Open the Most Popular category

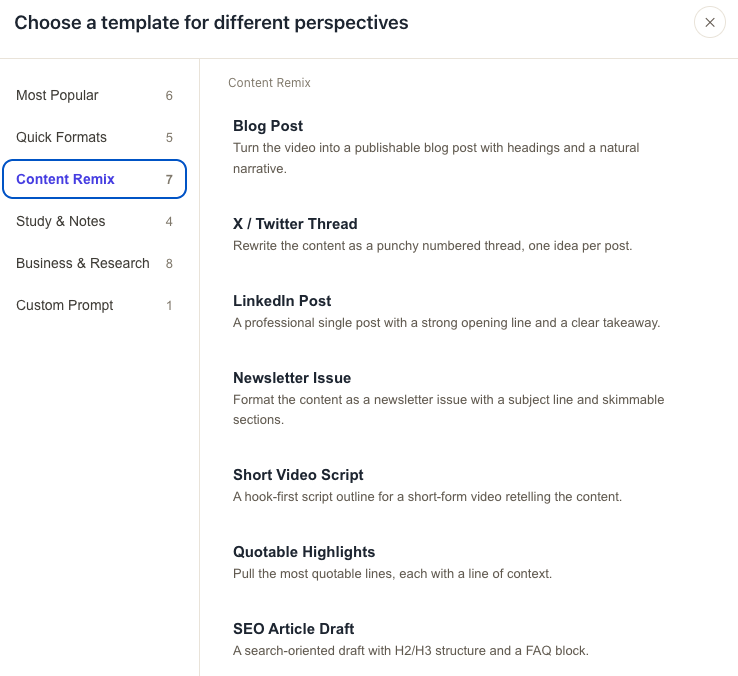94,95
